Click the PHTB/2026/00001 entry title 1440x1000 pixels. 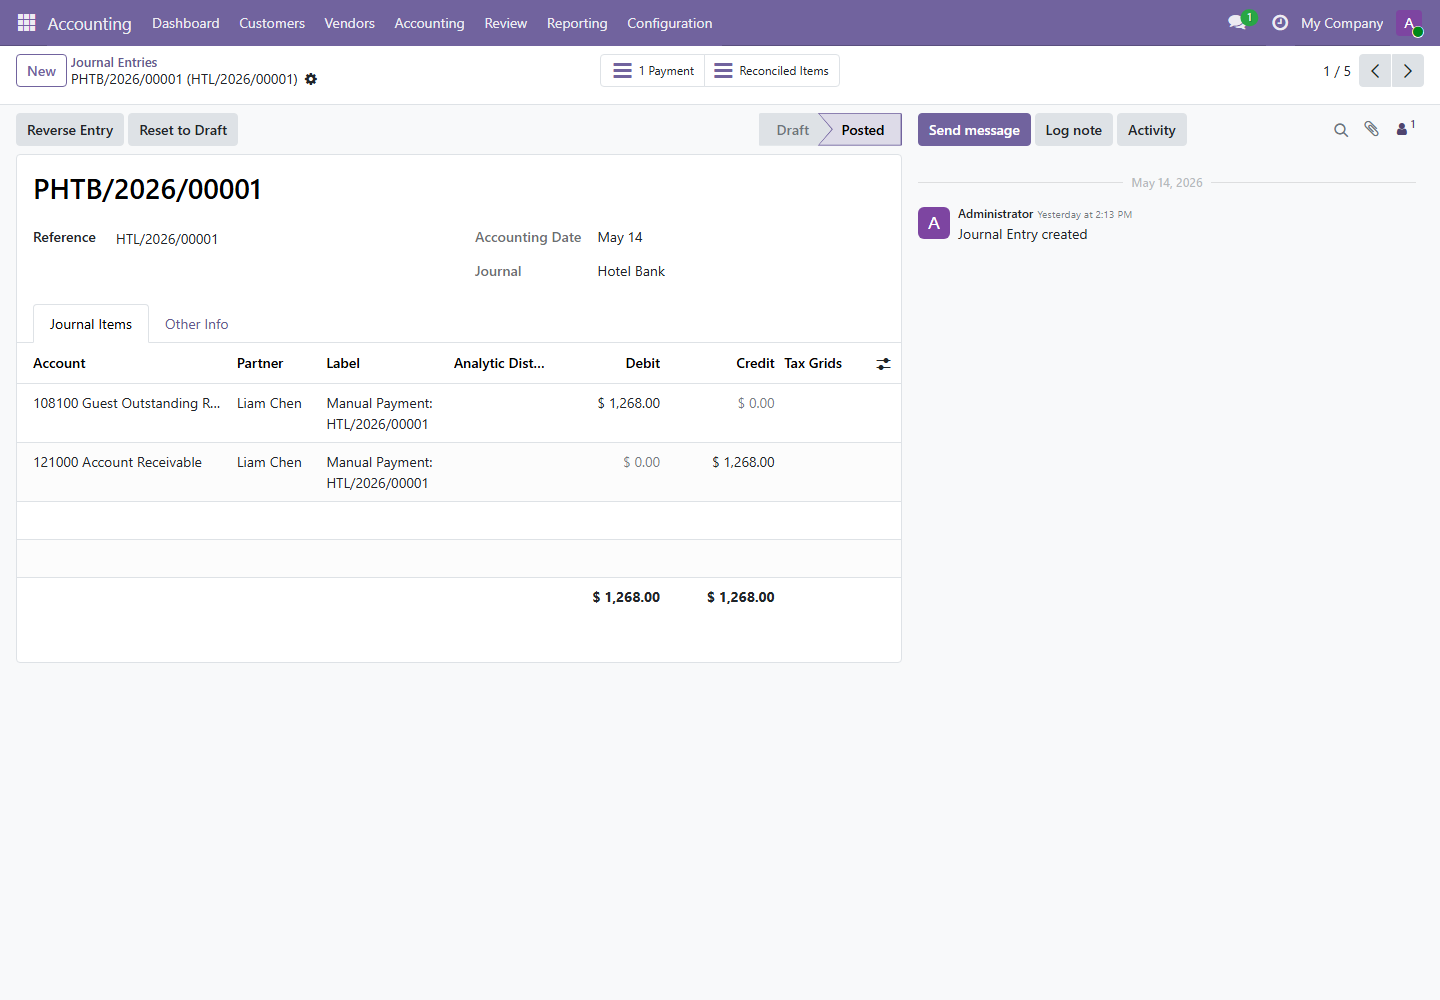(x=148, y=189)
